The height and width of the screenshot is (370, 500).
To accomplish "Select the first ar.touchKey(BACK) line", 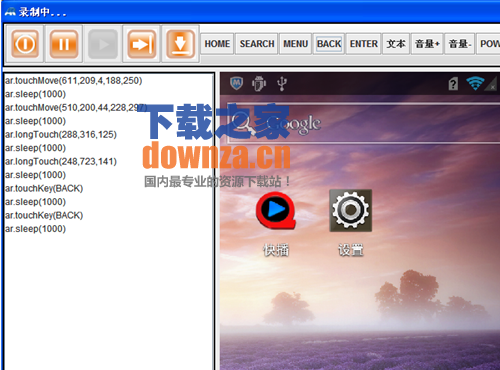I will point(44,189).
